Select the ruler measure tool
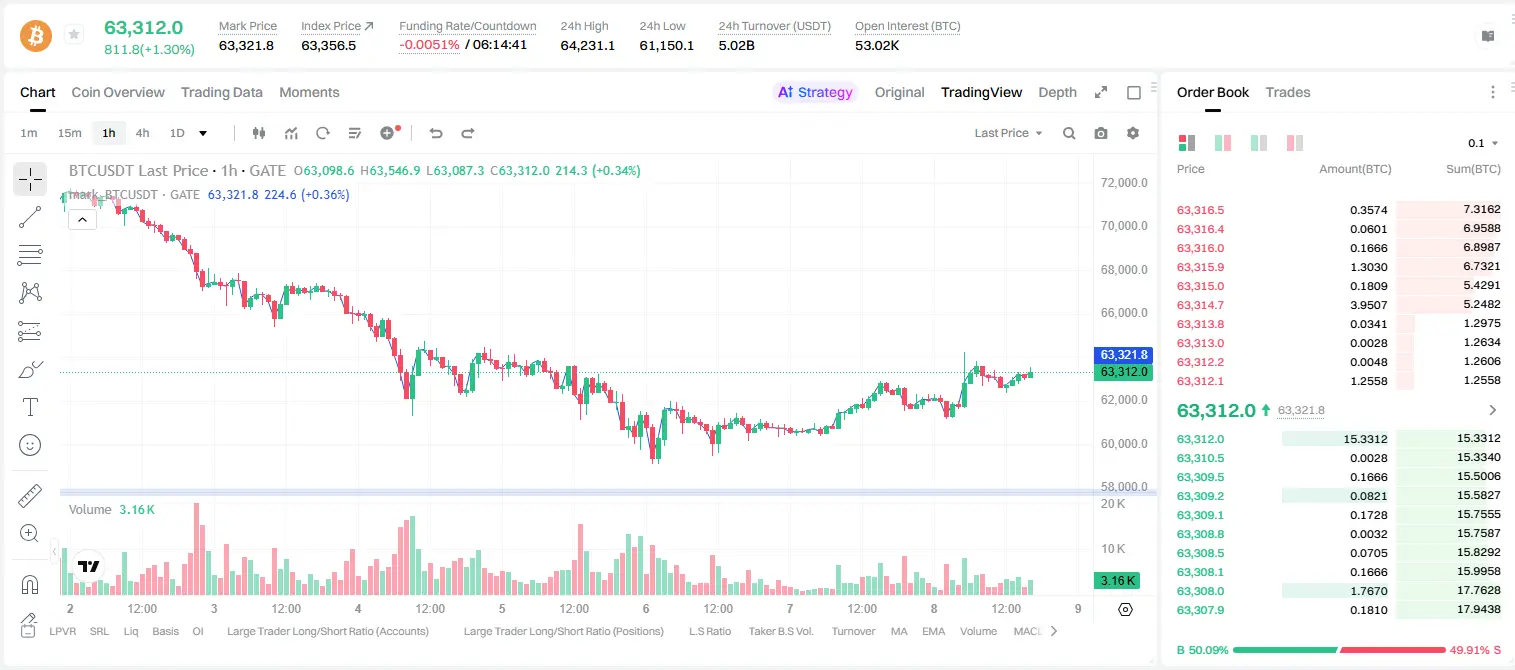 tap(30, 496)
